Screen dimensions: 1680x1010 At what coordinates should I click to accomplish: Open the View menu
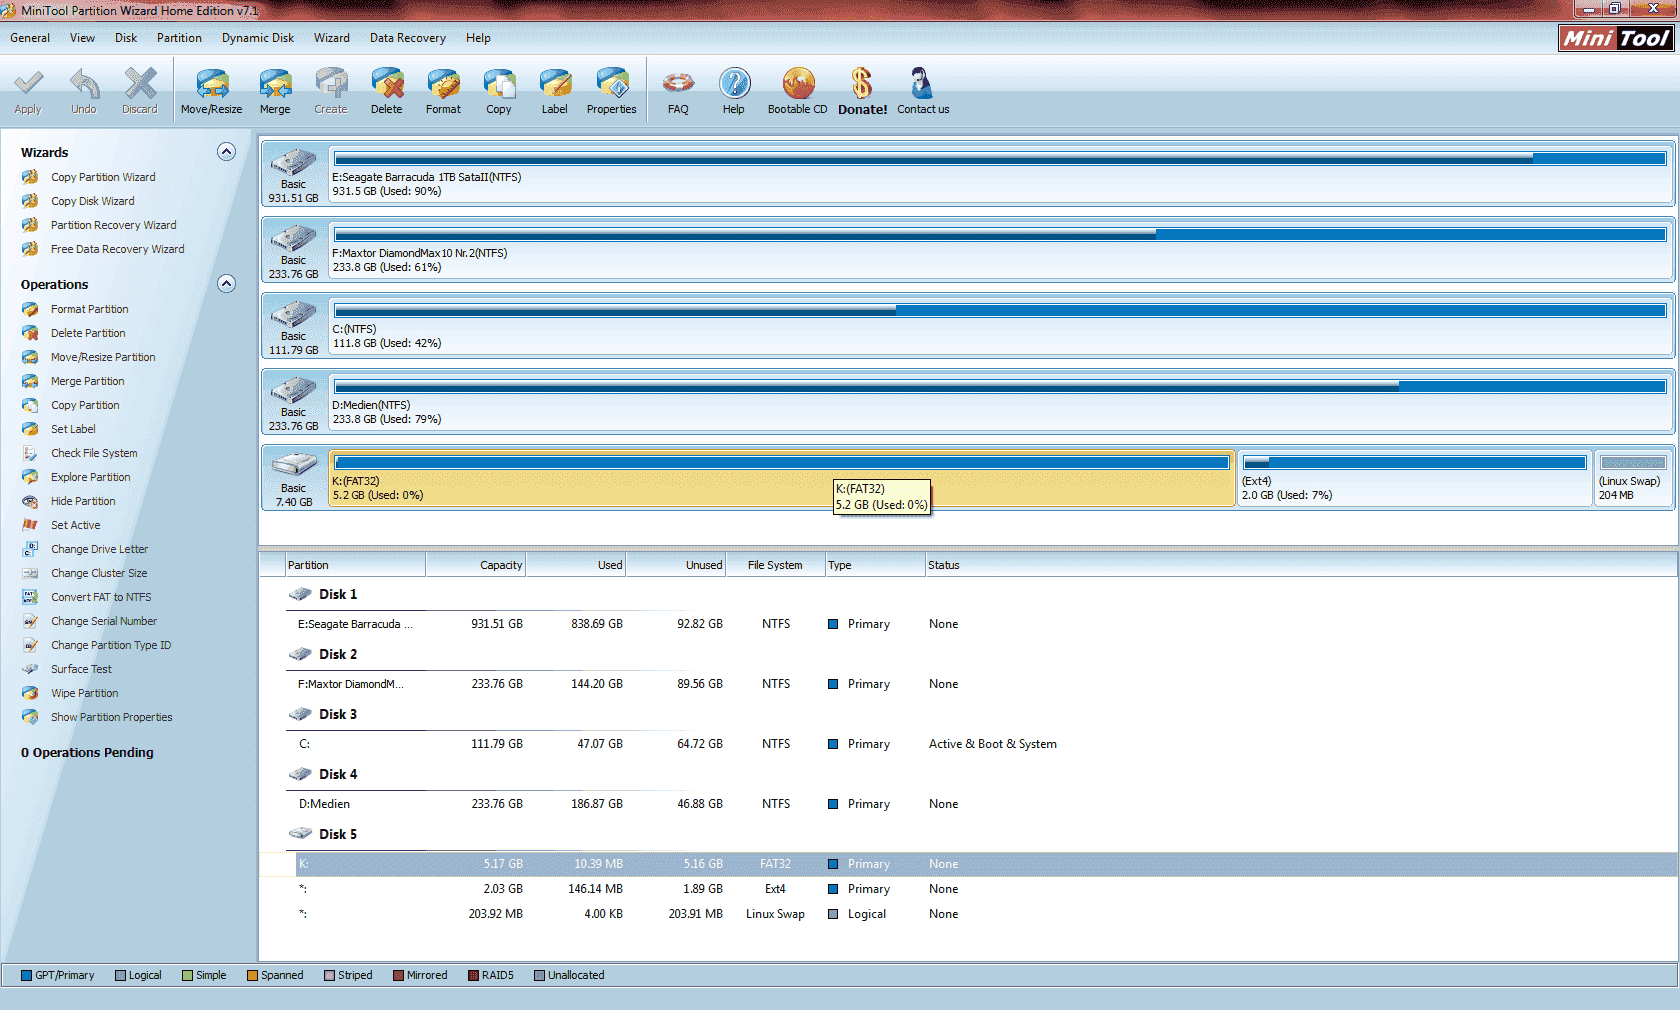tap(82, 38)
